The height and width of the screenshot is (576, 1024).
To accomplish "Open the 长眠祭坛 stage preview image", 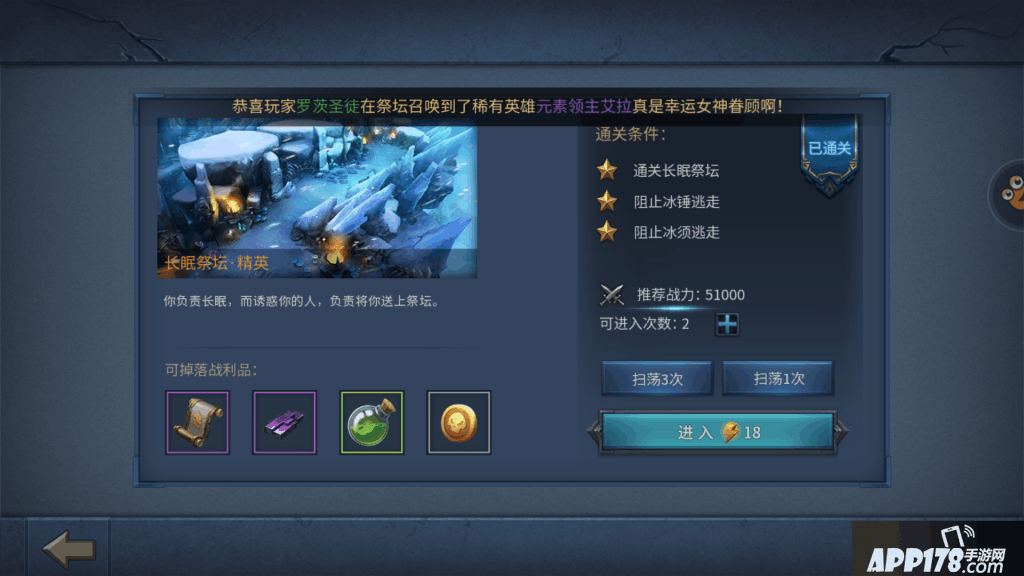I will [317, 198].
